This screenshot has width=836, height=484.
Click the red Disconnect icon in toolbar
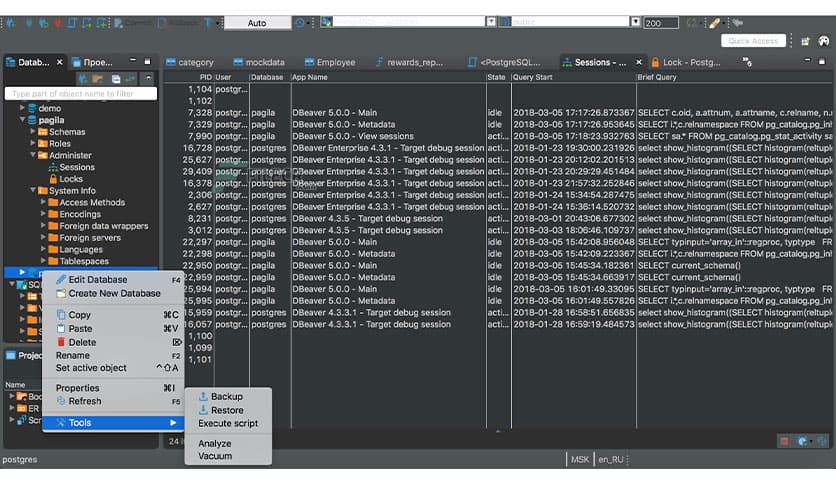pyautogui.click(x=58, y=23)
